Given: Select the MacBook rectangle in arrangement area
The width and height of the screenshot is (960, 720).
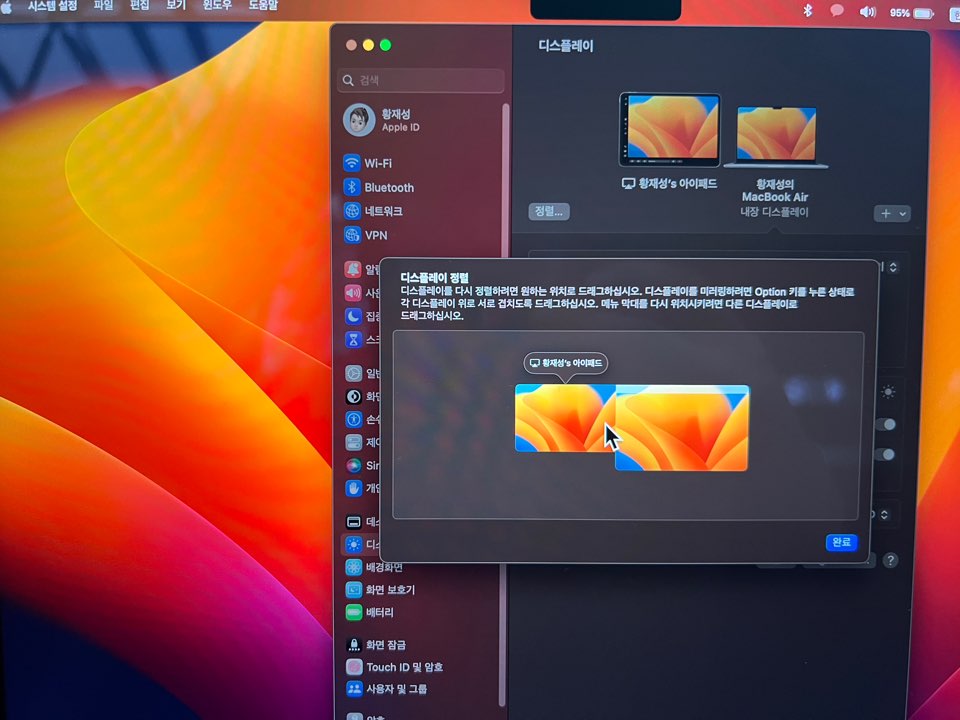Looking at the screenshot, I should pyautogui.click(x=682, y=428).
